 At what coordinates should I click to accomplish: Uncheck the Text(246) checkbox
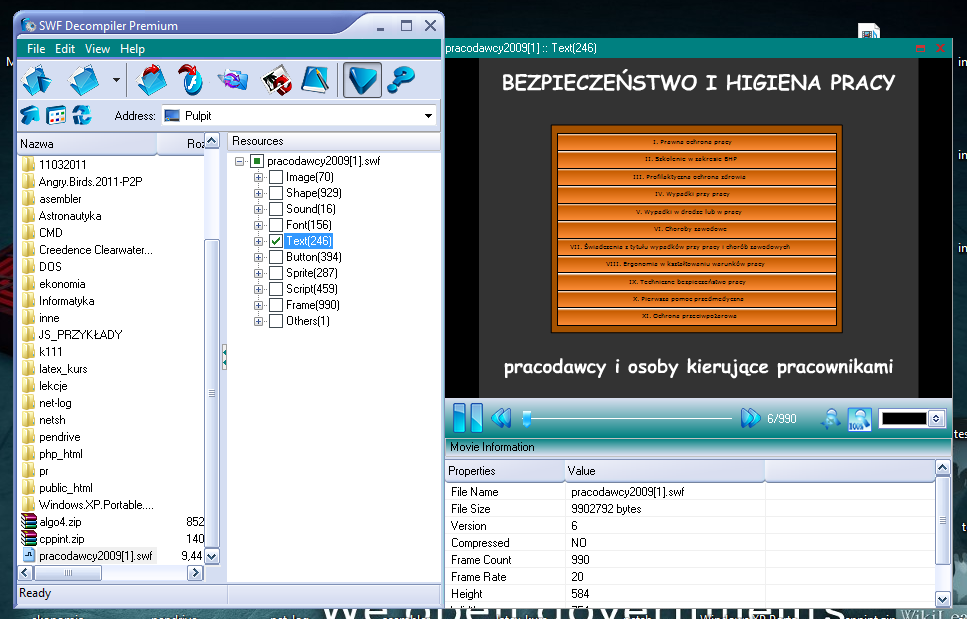(276, 242)
